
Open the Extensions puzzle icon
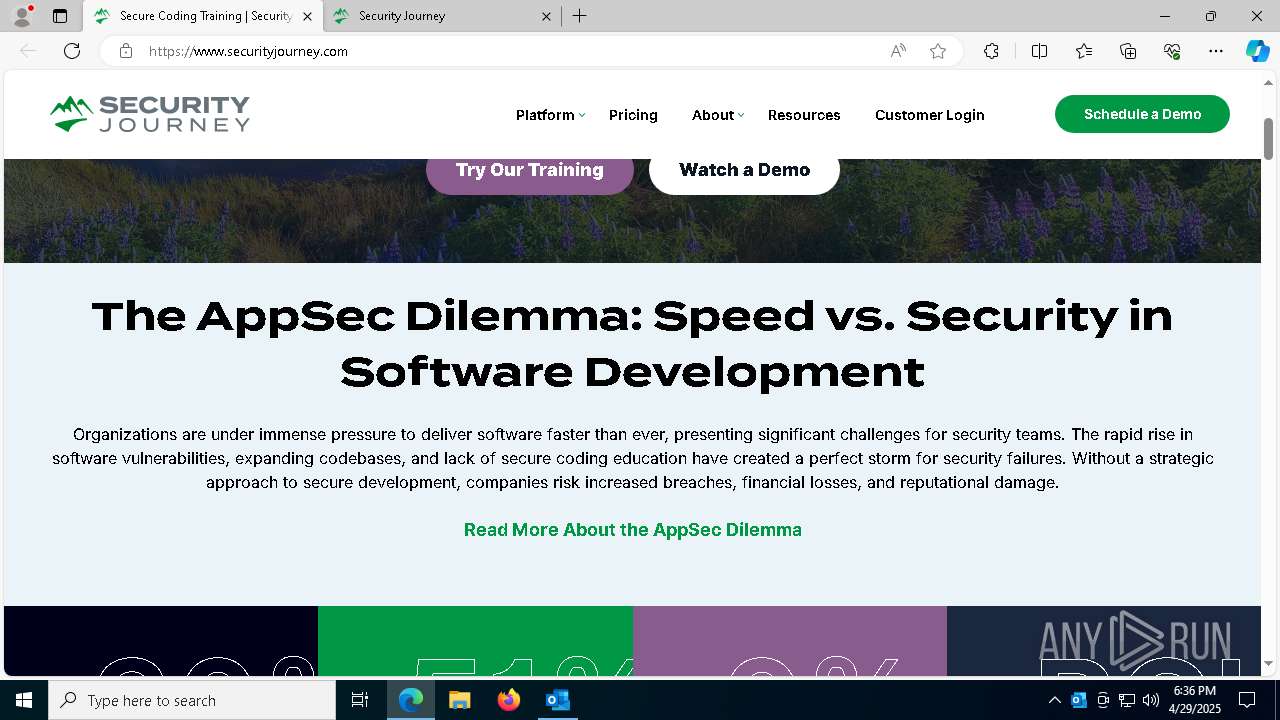point(991,51)
